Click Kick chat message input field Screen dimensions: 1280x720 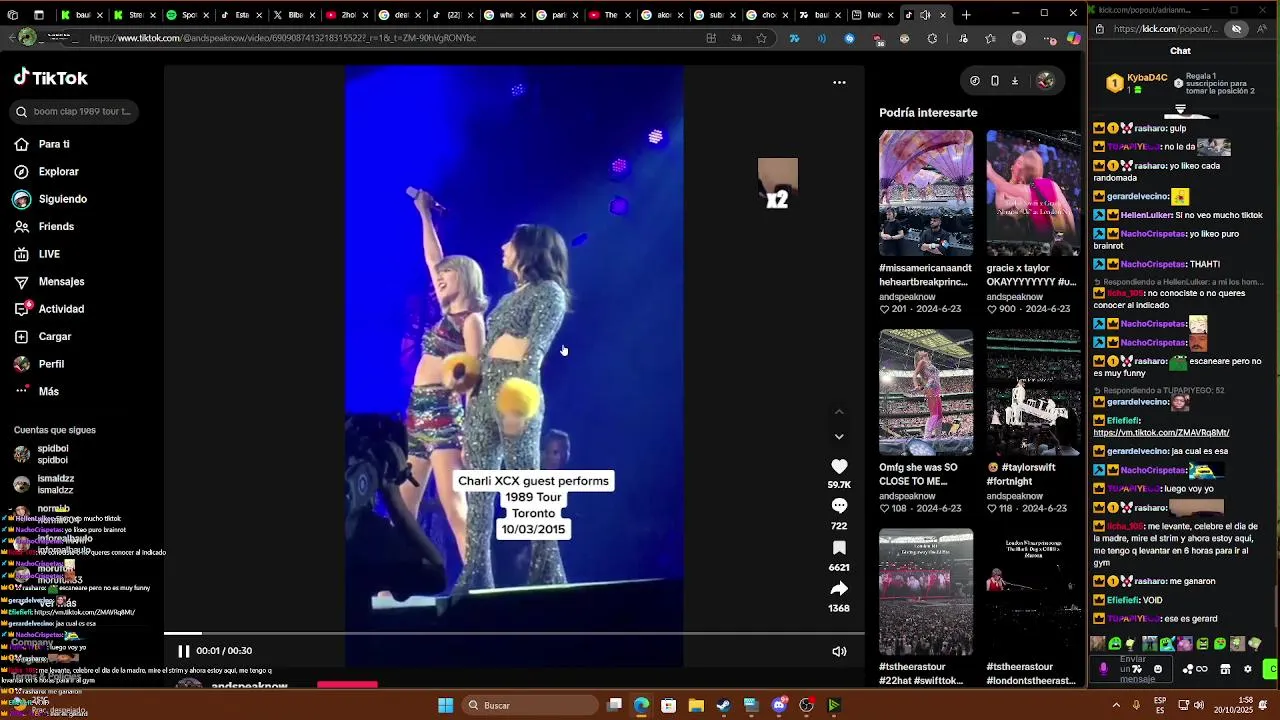coord(1133,669)
